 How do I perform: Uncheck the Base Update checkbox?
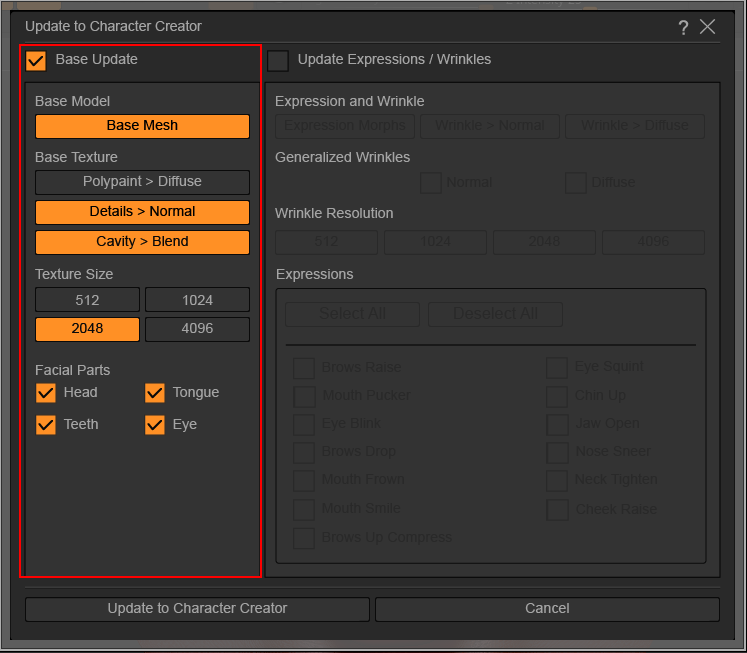(x=36, y=61)
